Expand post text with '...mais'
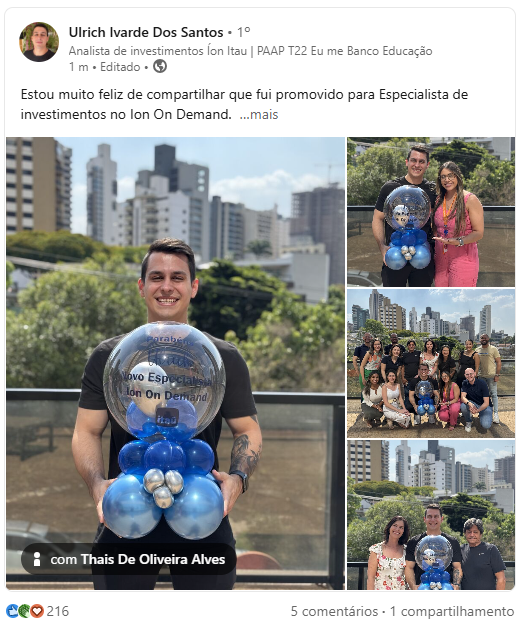Screen dimensions: 522x622 pyautogui.click(x=259, y=115)
